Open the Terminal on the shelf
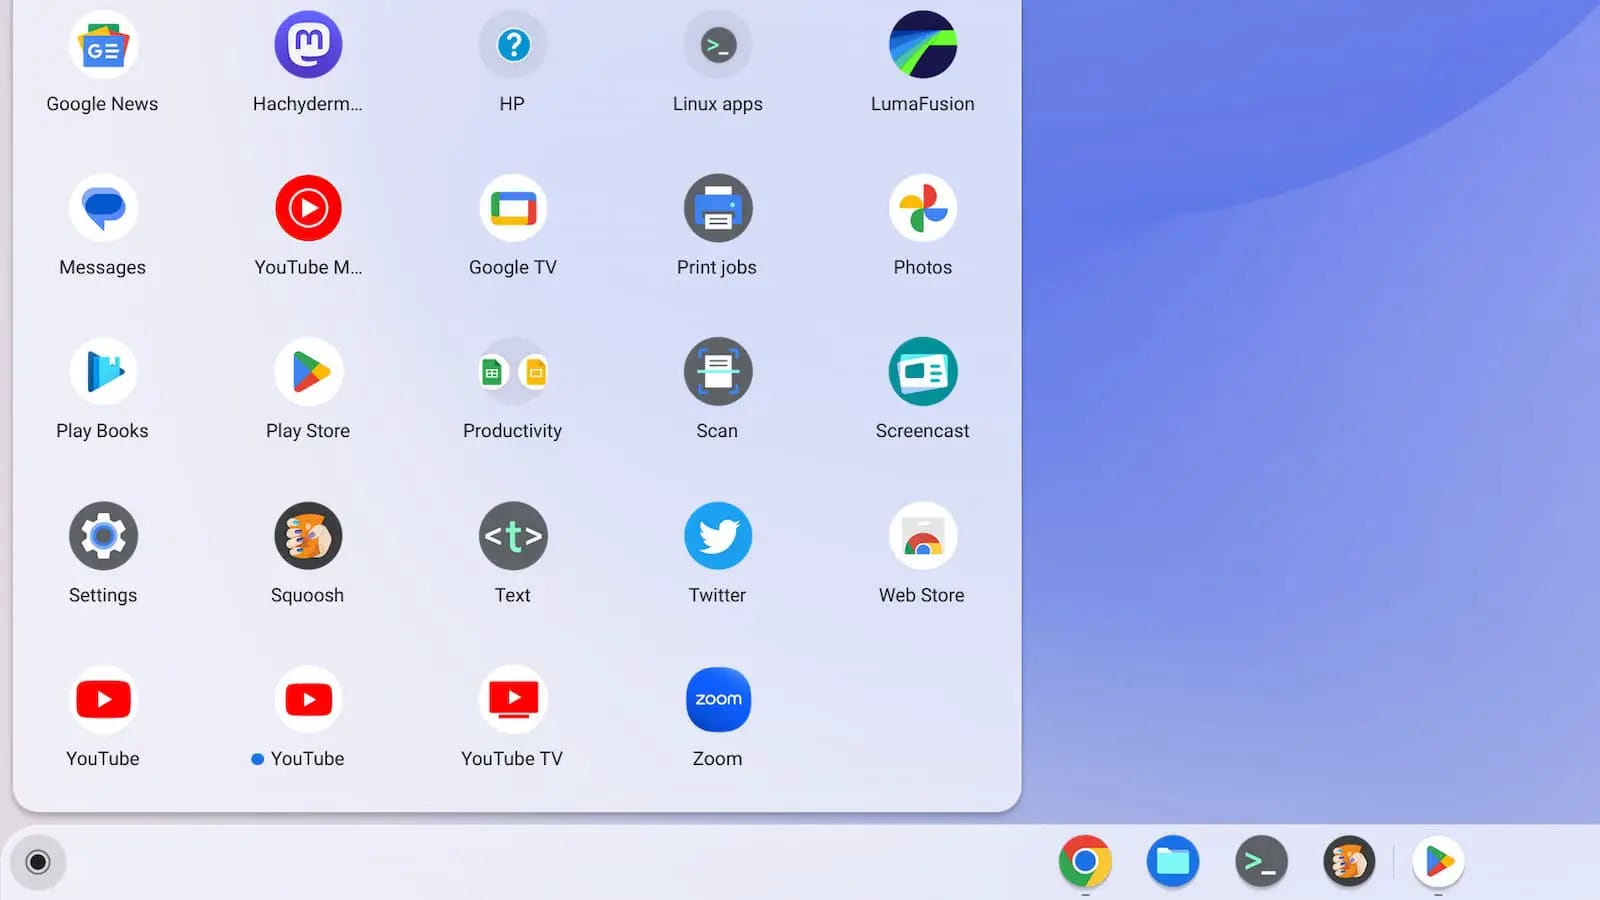The height and width of the screenshot is (900, 1600). [1261, 861]
